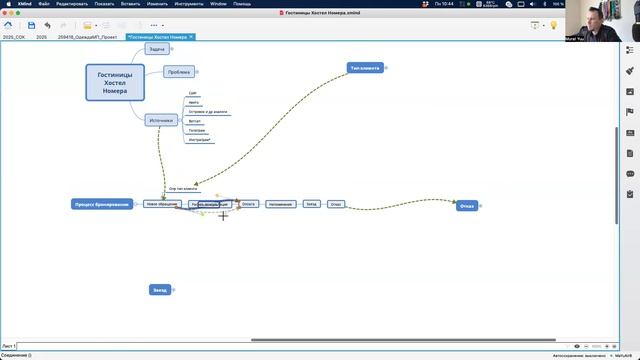Click the presentation mode toolbar icon
Image resolution: width=640 pixels, height=360 pixels.
tap(535, 25)
